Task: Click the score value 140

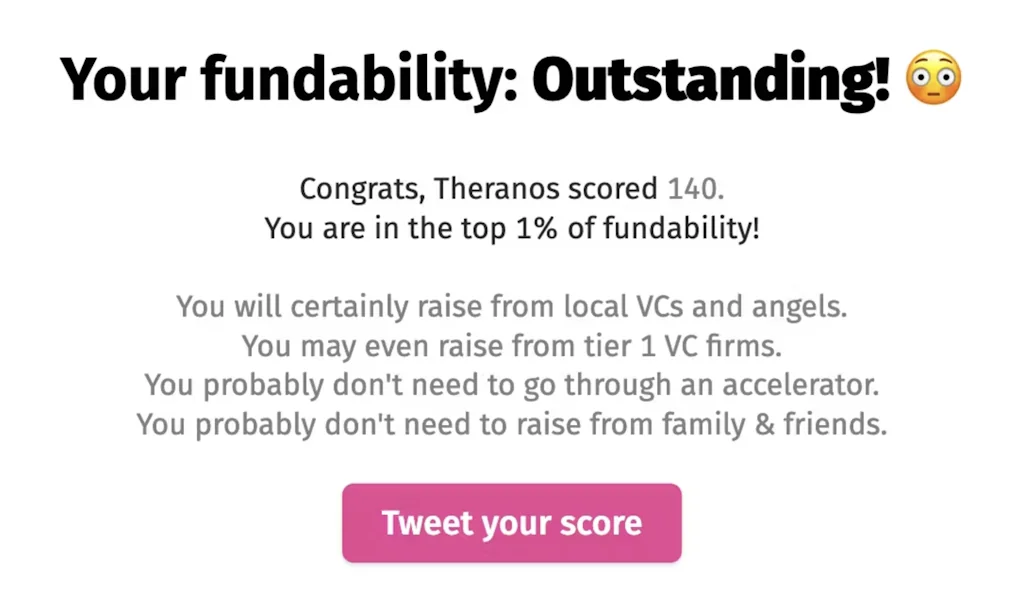Action: pos(692,188)
